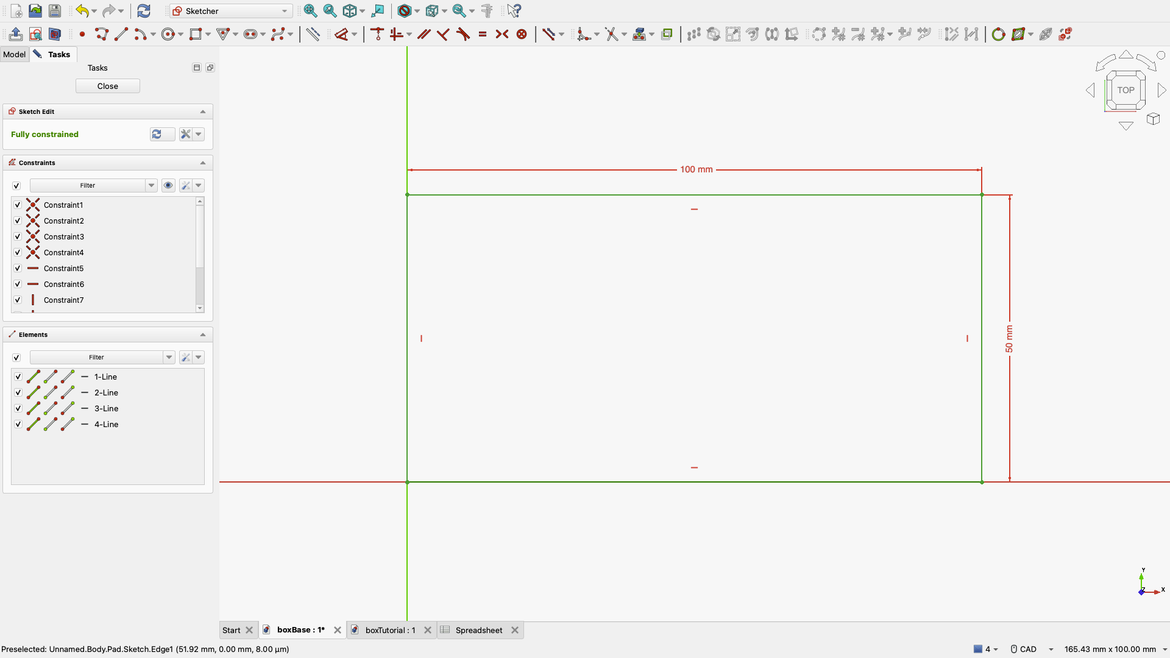
Task: Select the Create point tool
Action: point(82,33)
